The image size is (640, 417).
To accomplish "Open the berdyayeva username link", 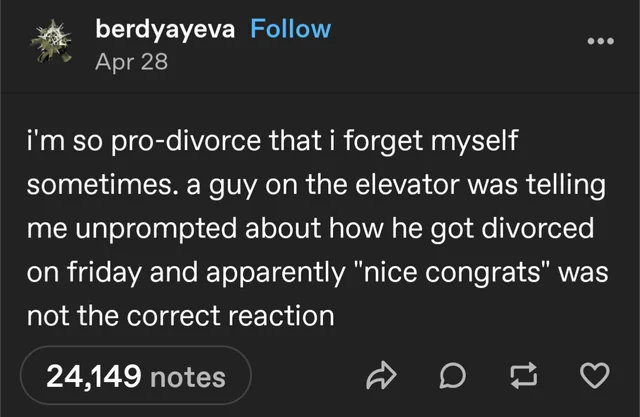I will click(x=166, y=29).
